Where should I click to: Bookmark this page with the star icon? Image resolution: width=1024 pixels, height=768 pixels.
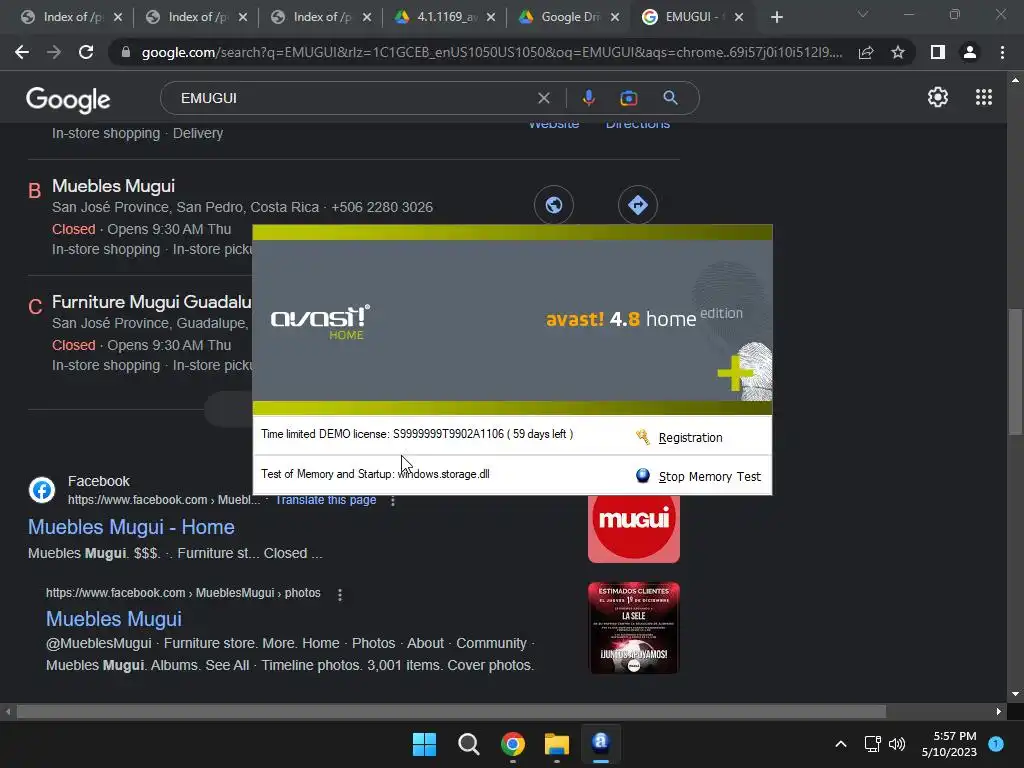coord(898,52)
